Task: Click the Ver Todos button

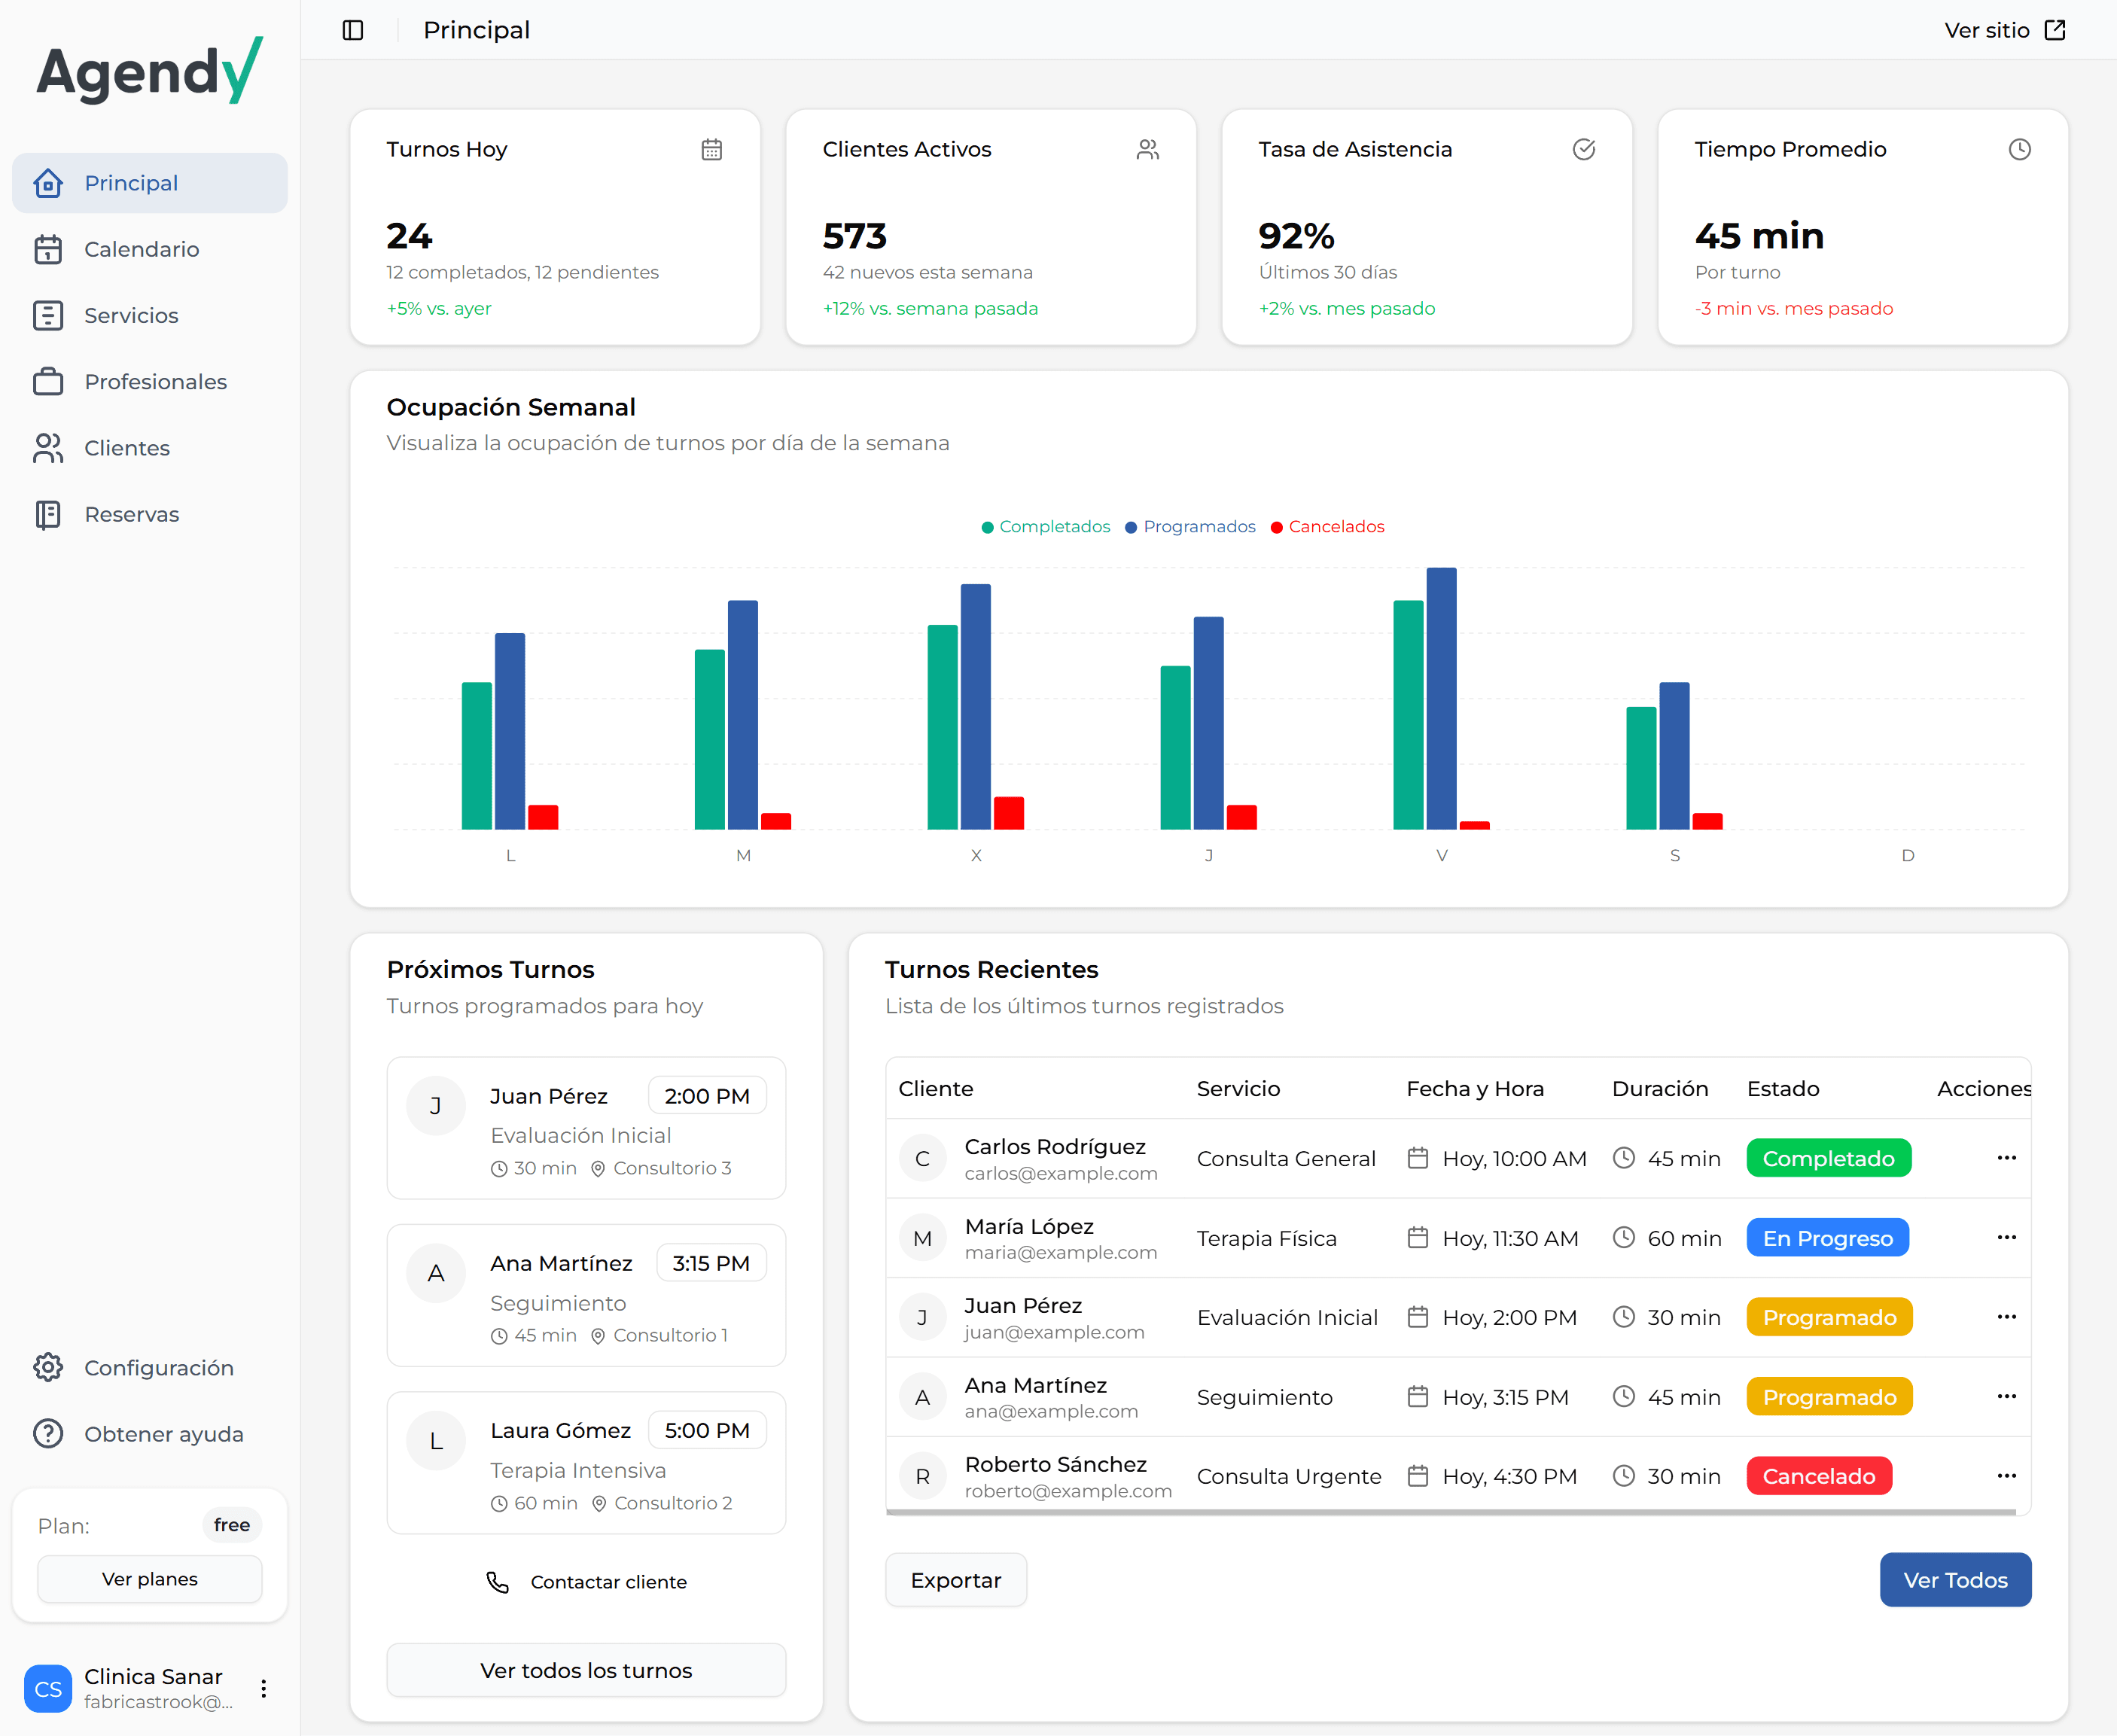Action: pos(1954,1580)
